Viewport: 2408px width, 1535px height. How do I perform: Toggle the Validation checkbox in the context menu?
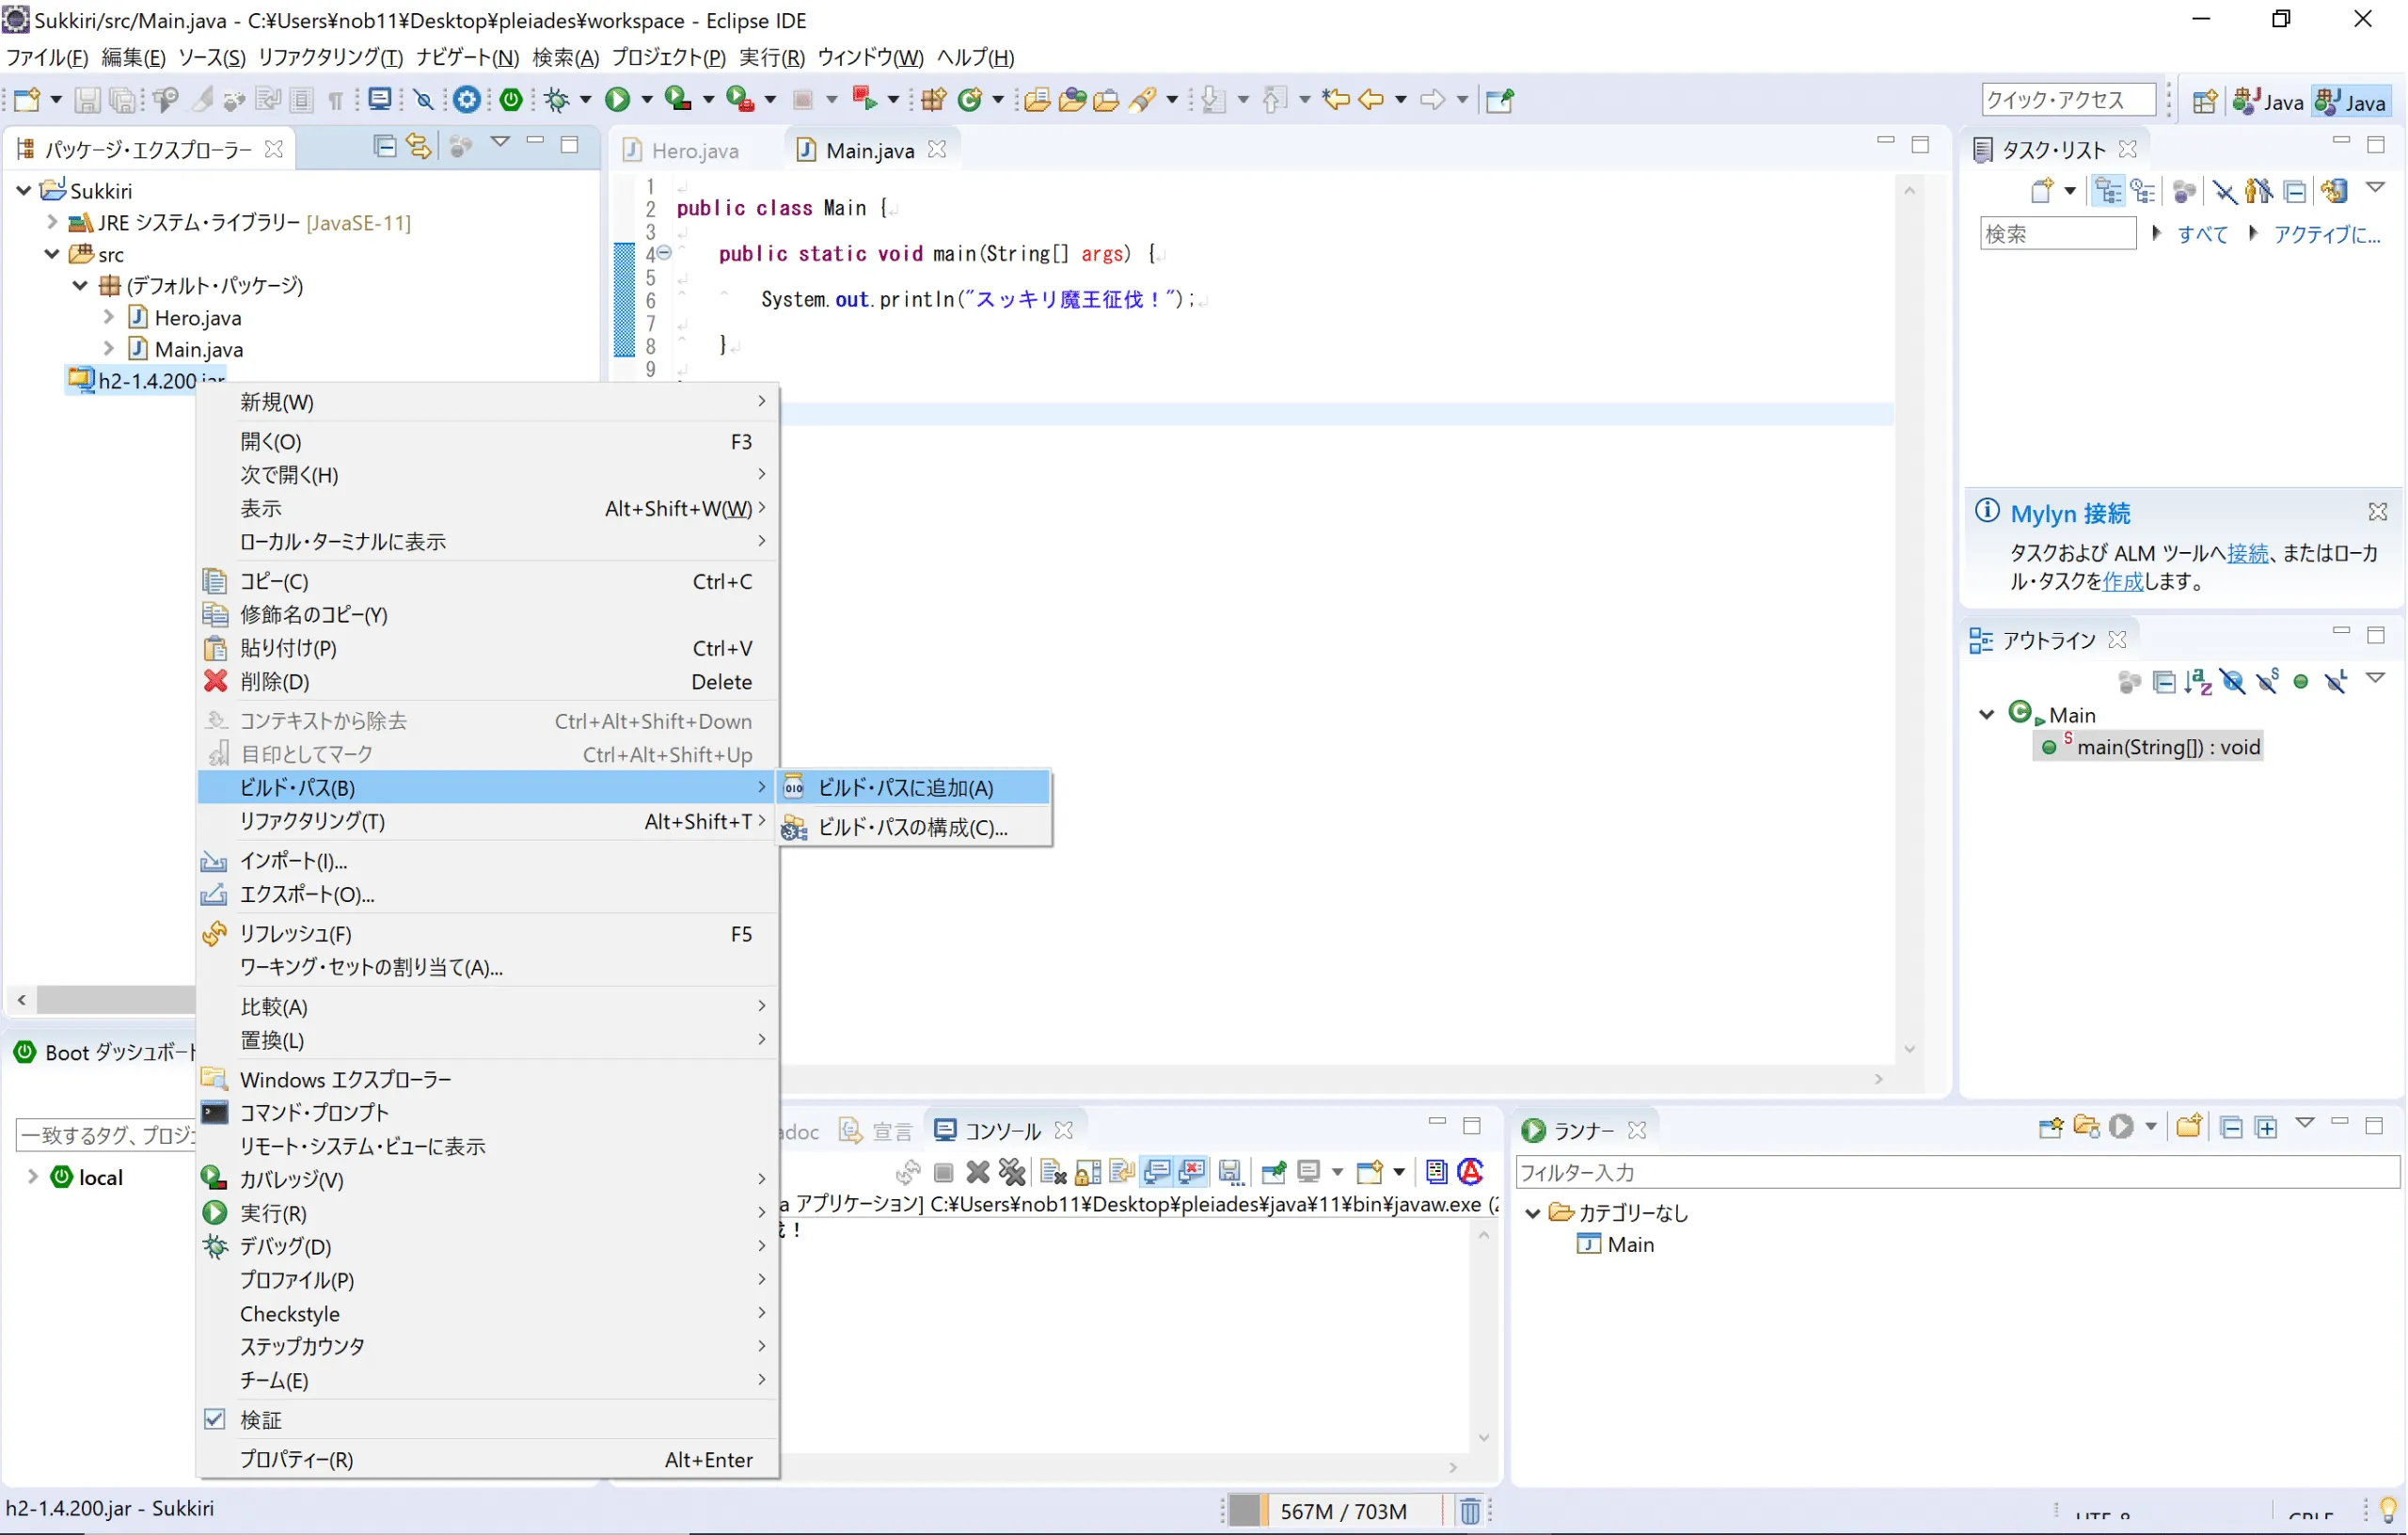click(x=214, y=1418)
